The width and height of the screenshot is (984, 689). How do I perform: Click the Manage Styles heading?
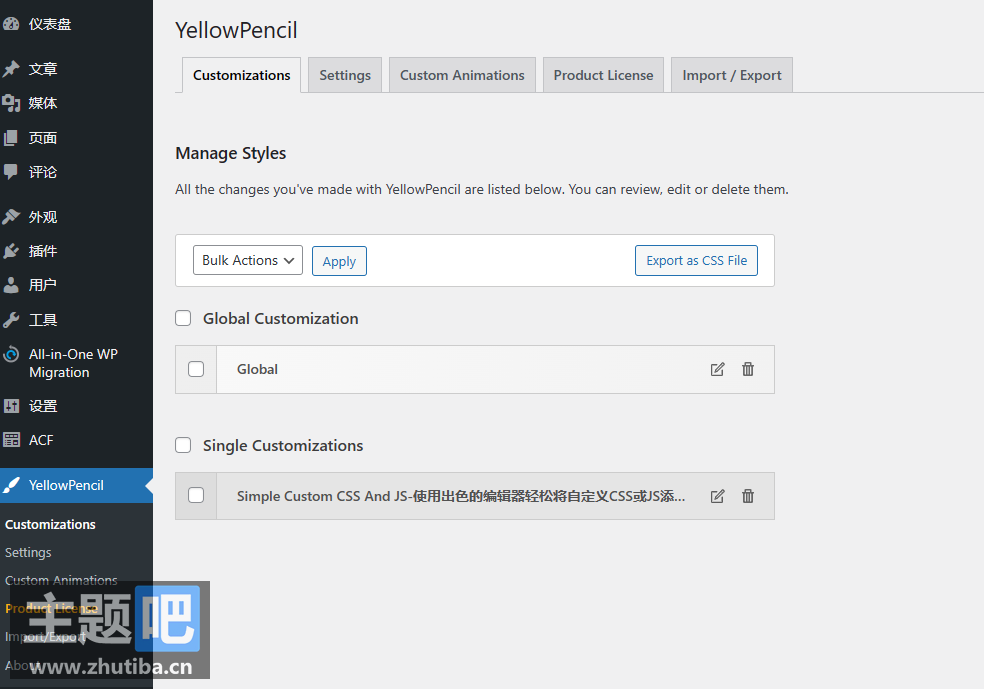pyautogui.click(x=231, y=154)
